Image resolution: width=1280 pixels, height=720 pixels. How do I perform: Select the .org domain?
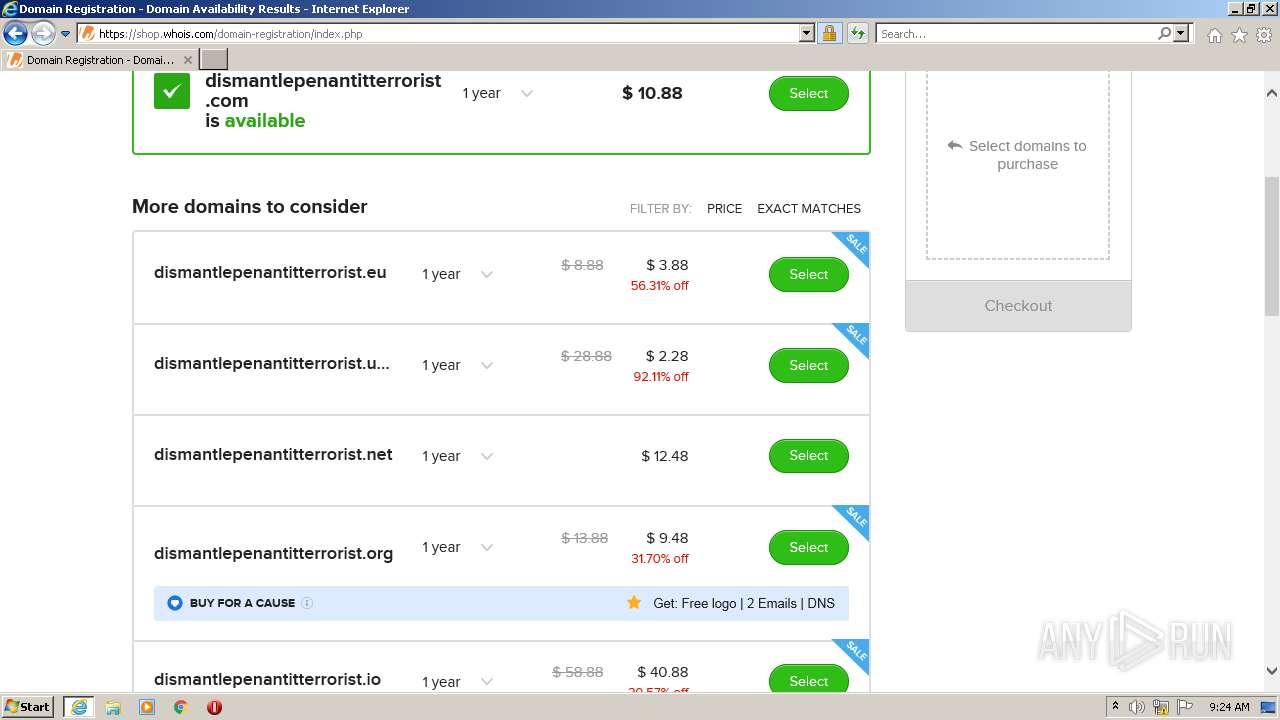pyautogui.click(x=808, y=547)
